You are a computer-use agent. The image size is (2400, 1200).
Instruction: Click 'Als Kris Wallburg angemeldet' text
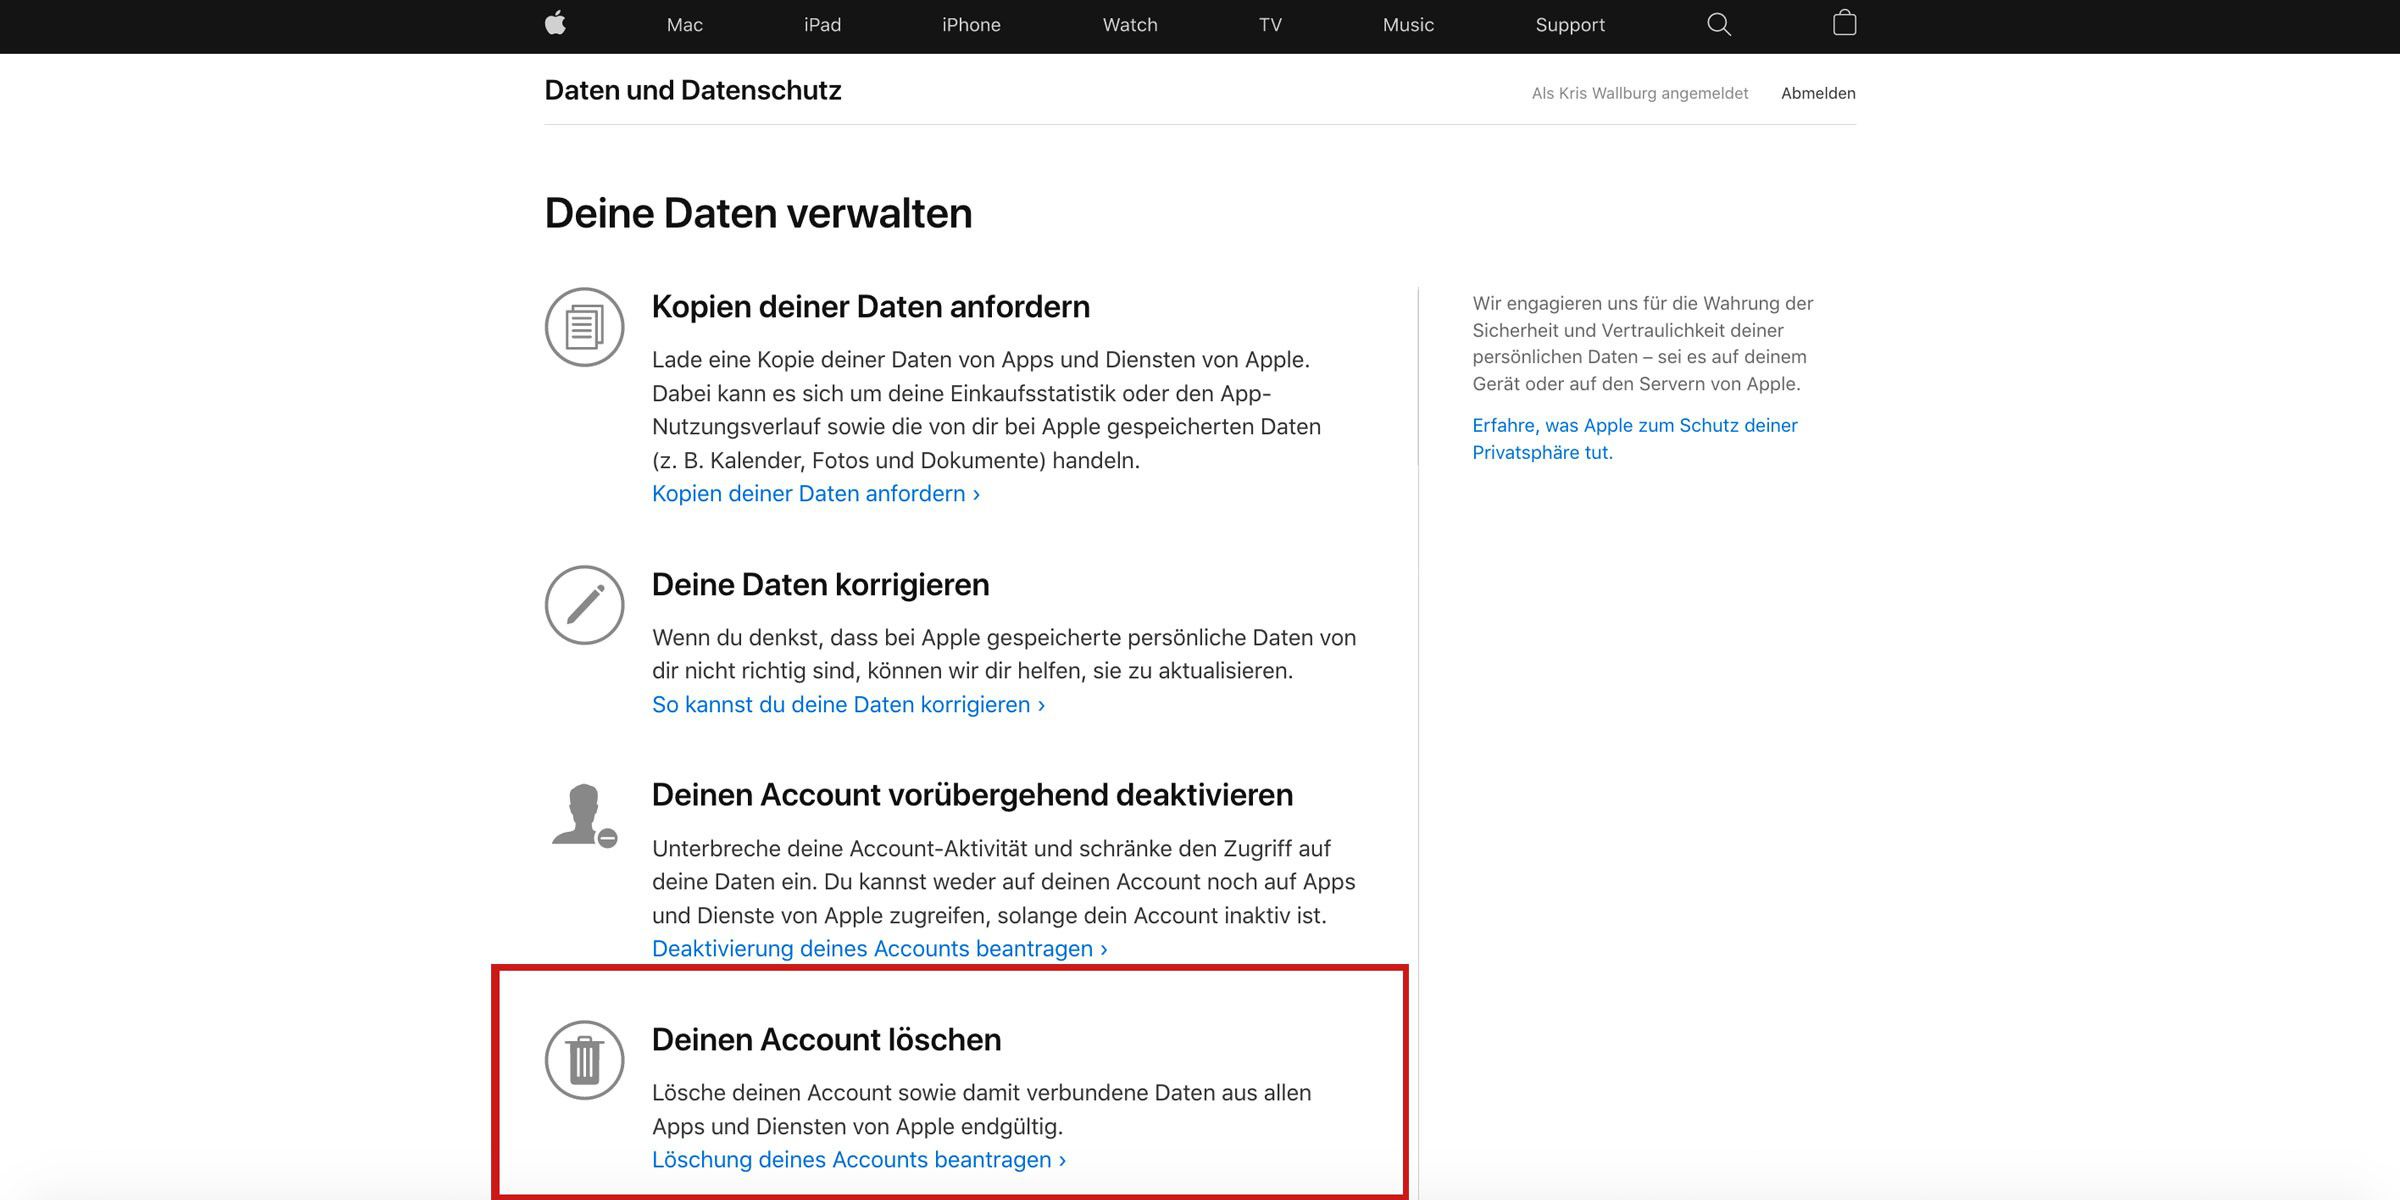click(x=1640, y=93)
